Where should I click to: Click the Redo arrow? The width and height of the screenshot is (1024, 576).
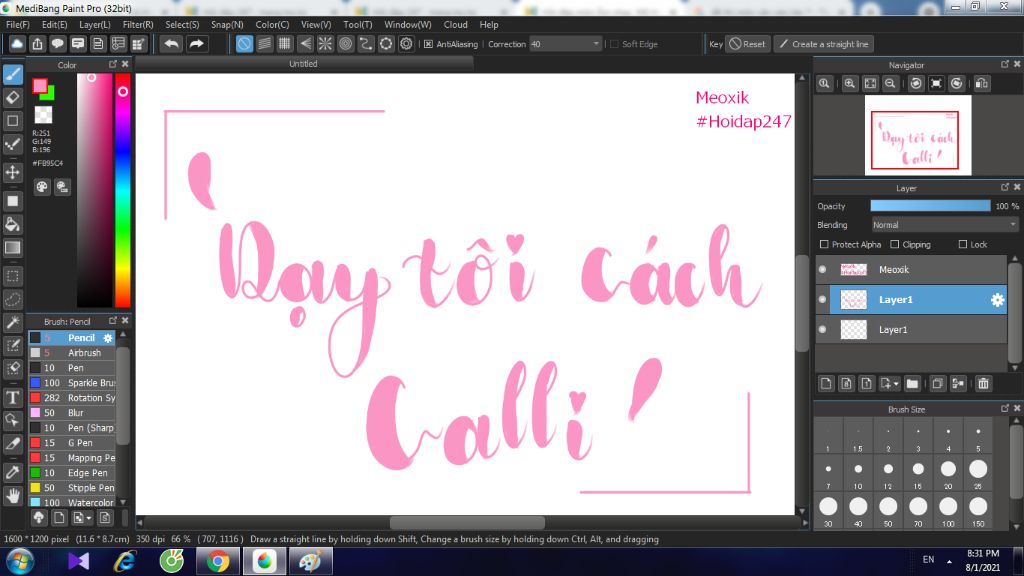tap(196, 44)
